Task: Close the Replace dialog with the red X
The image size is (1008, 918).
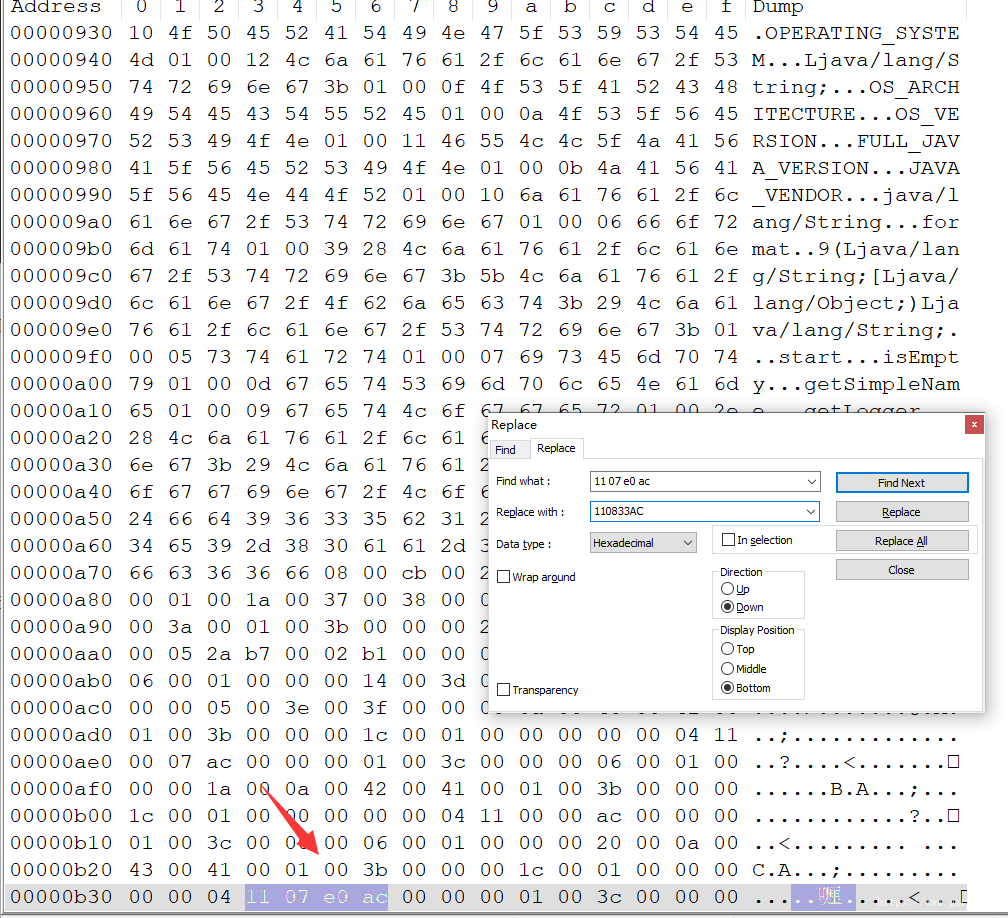Action: pyautogui.click(x=974, y=424)
